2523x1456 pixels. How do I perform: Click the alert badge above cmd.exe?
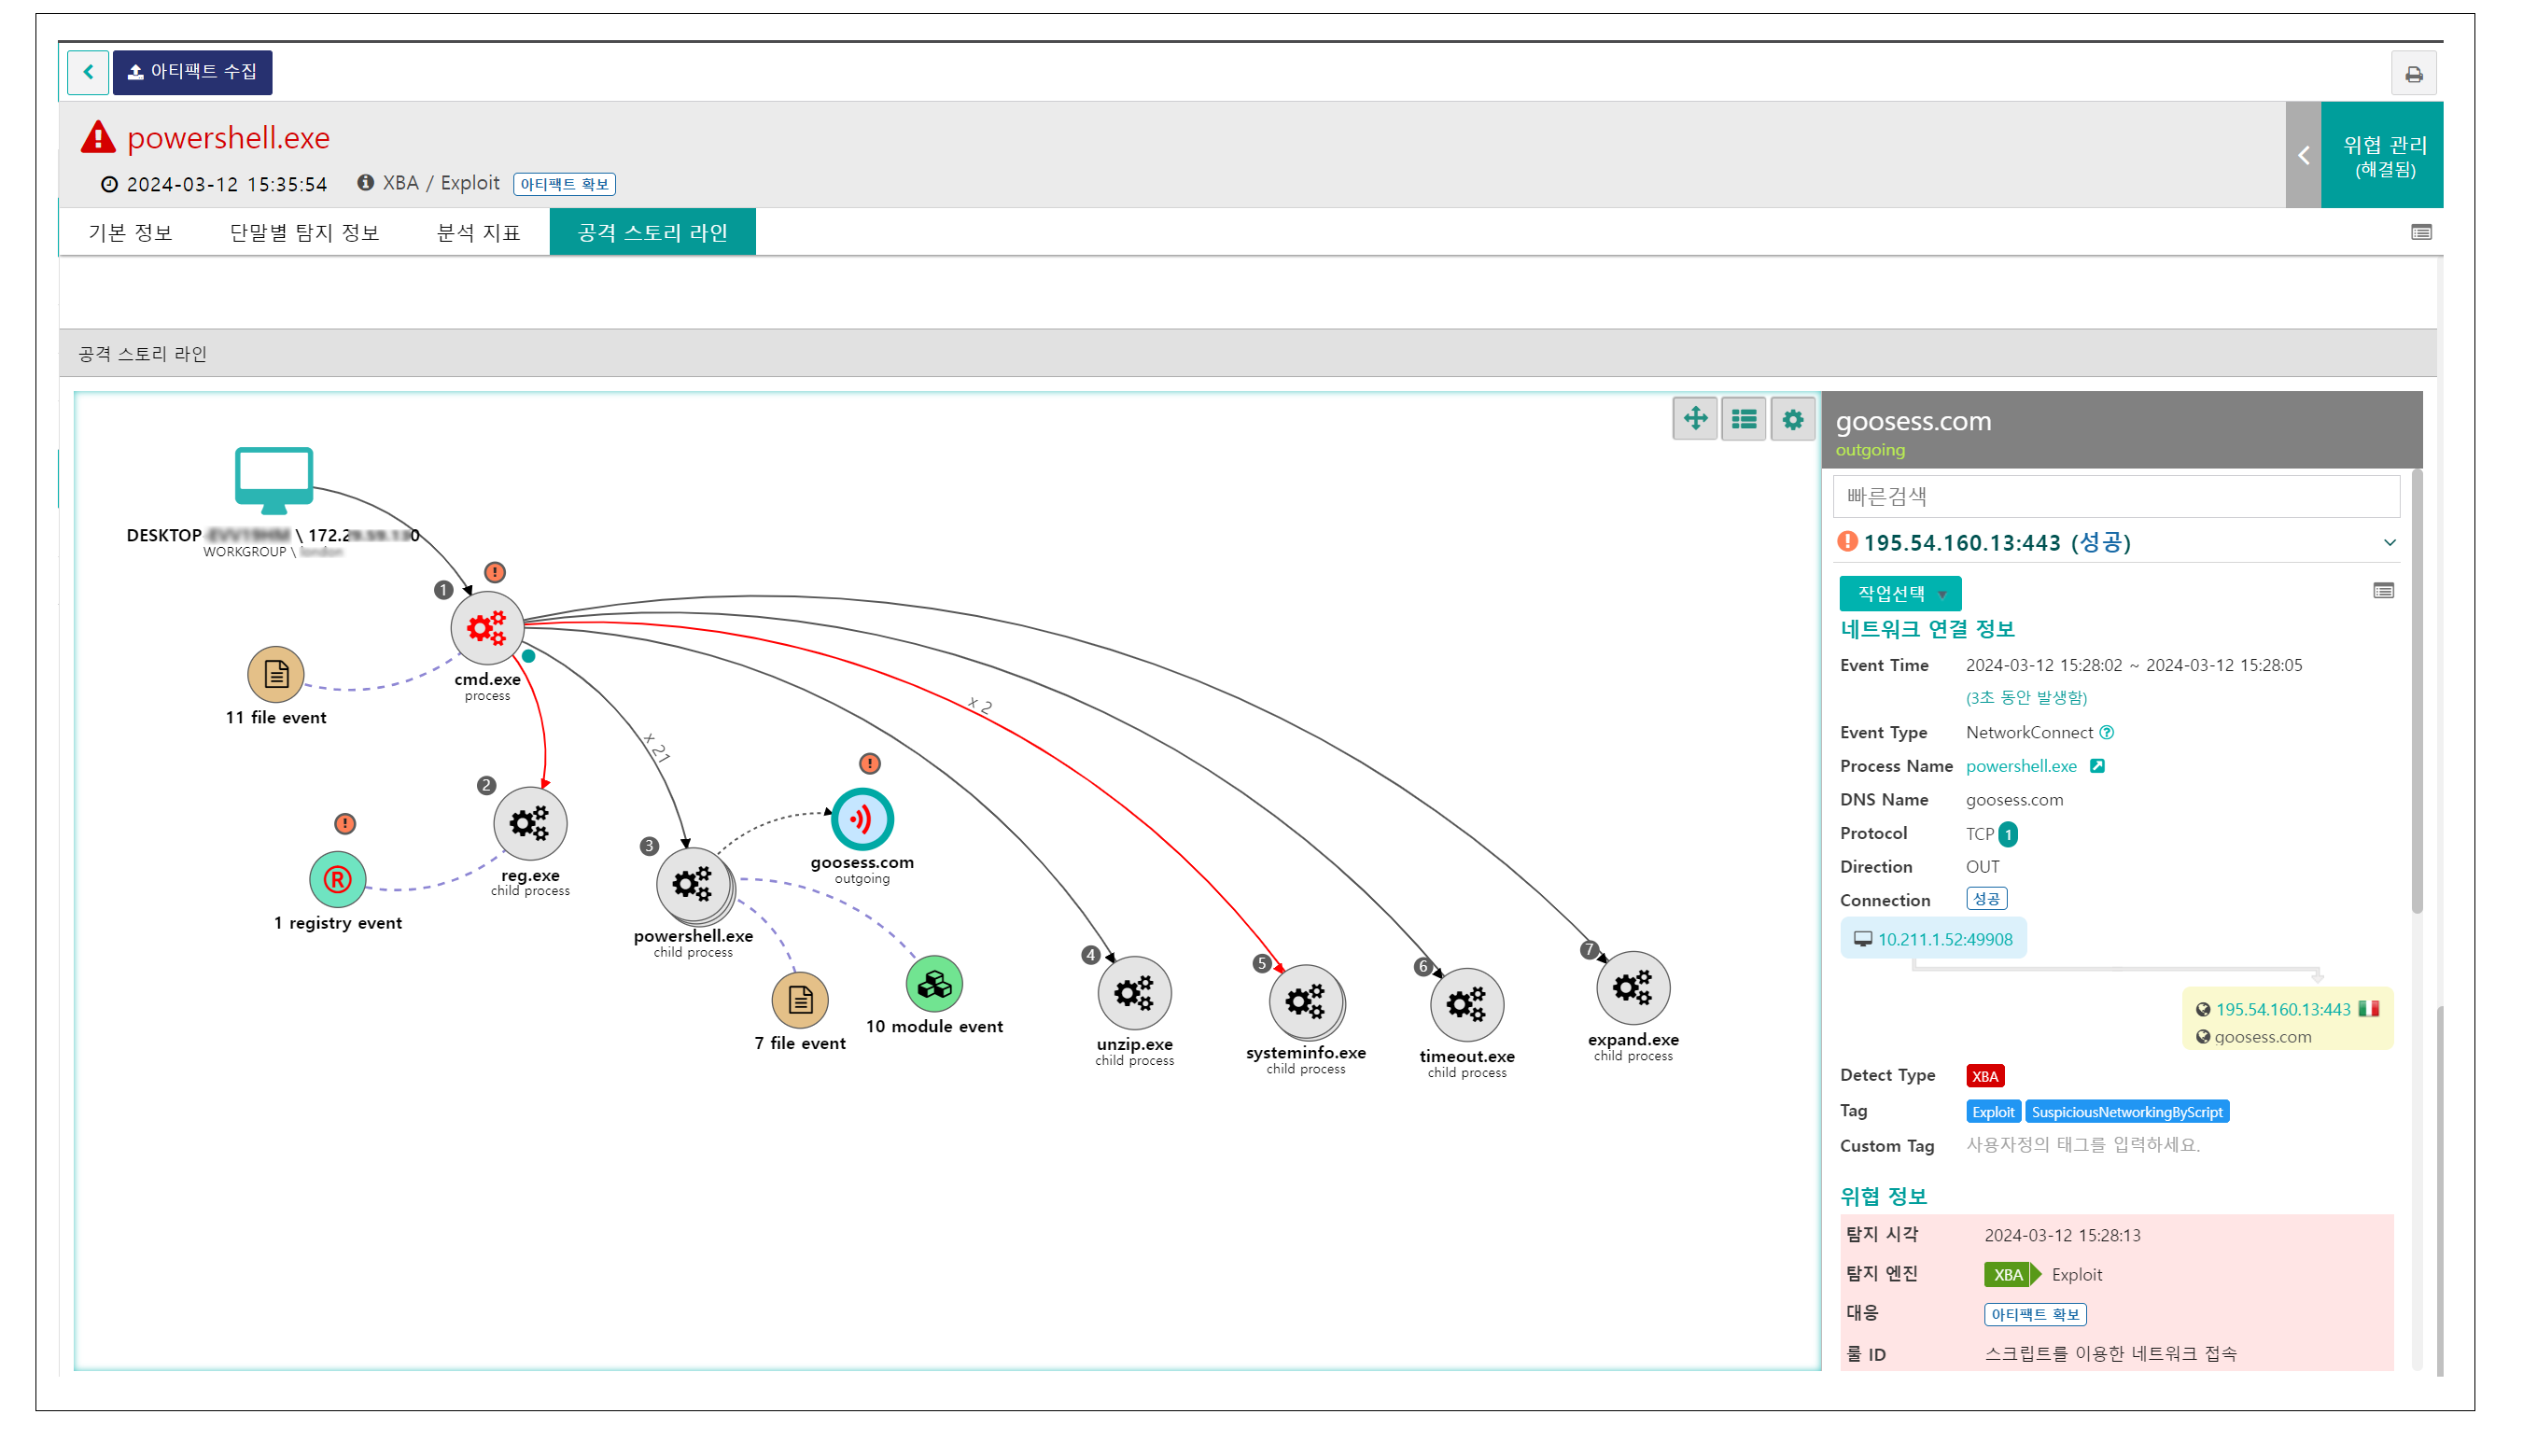(495, 572)
